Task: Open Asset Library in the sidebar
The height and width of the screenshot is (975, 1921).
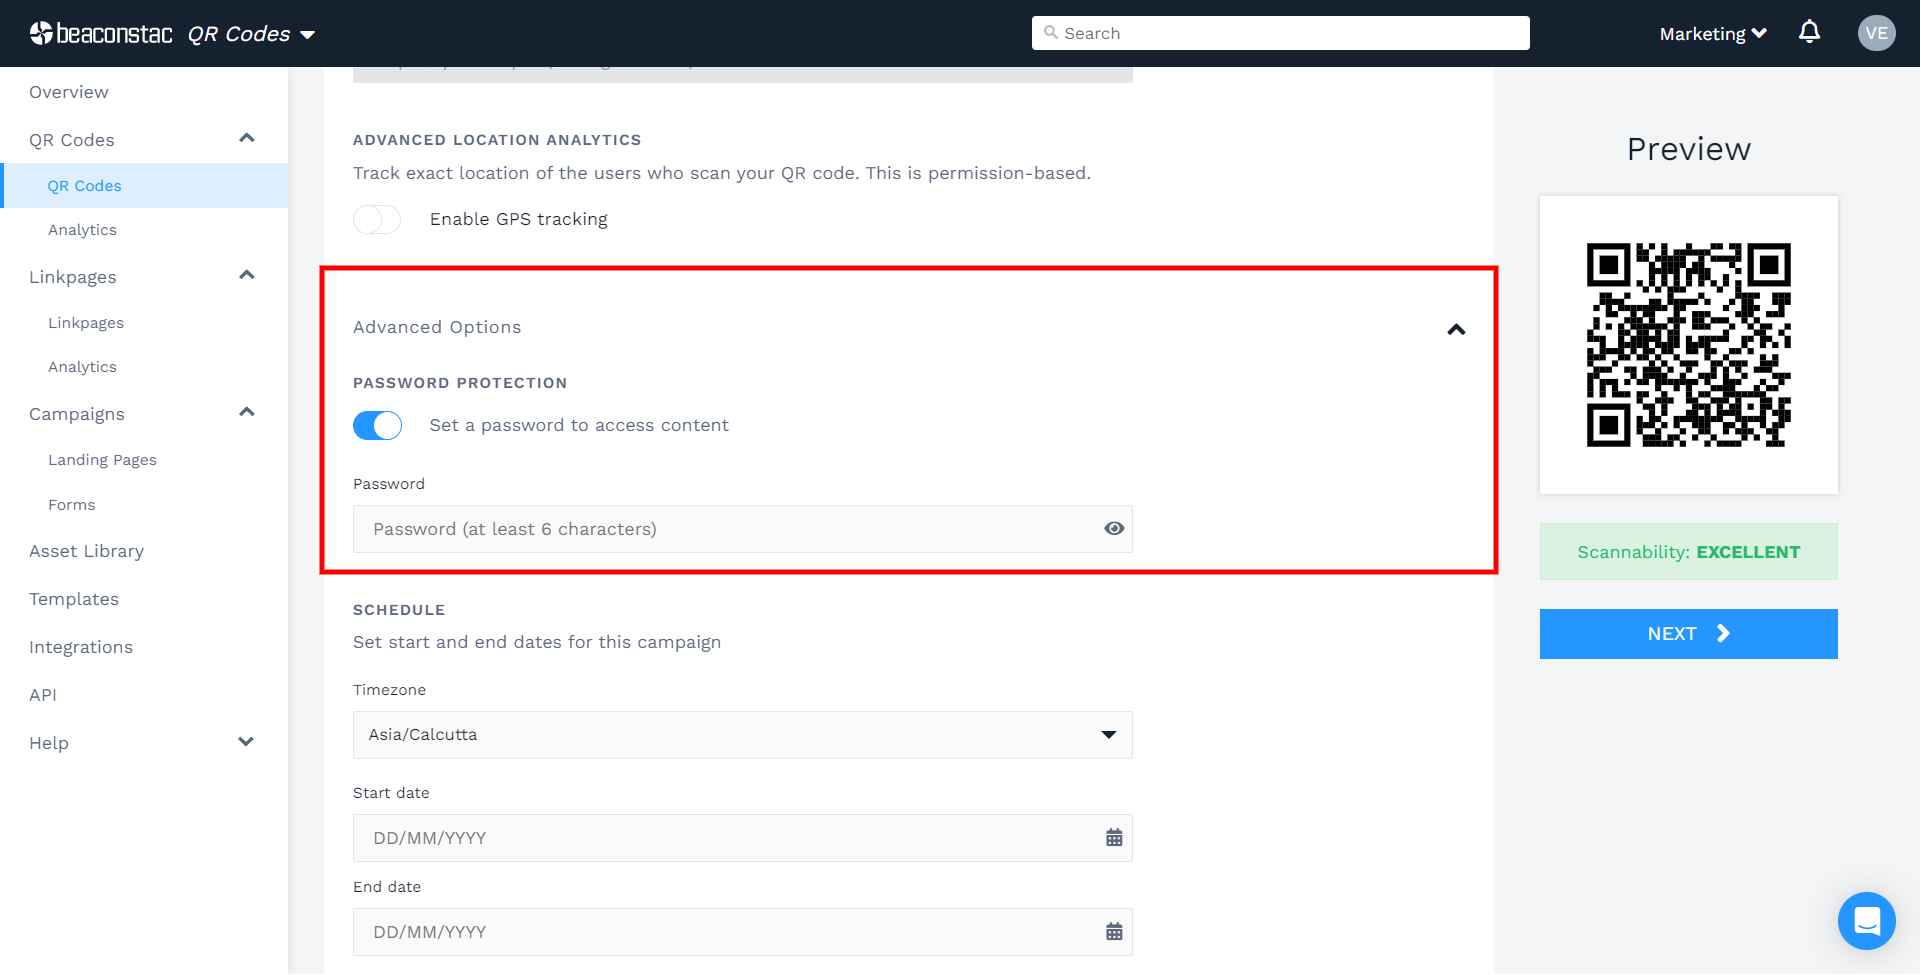Action: tap(87, 551)
